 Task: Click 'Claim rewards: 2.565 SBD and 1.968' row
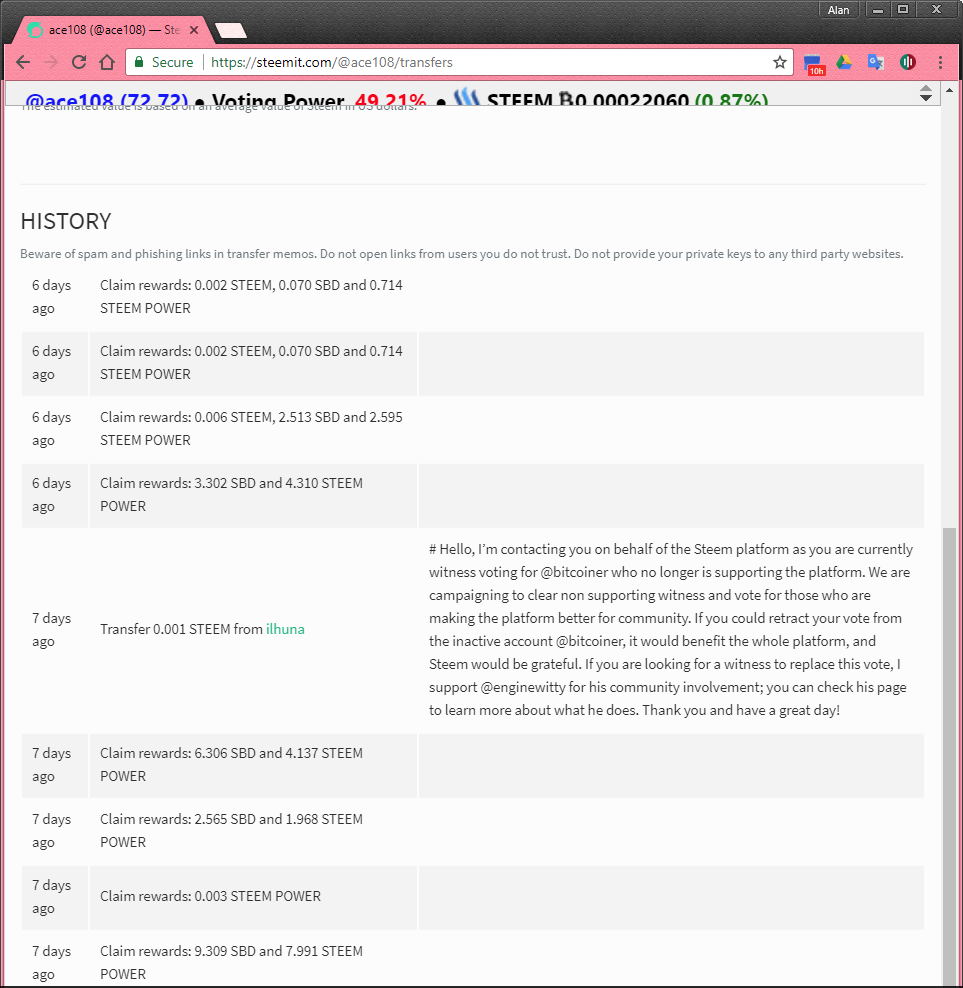473,831
